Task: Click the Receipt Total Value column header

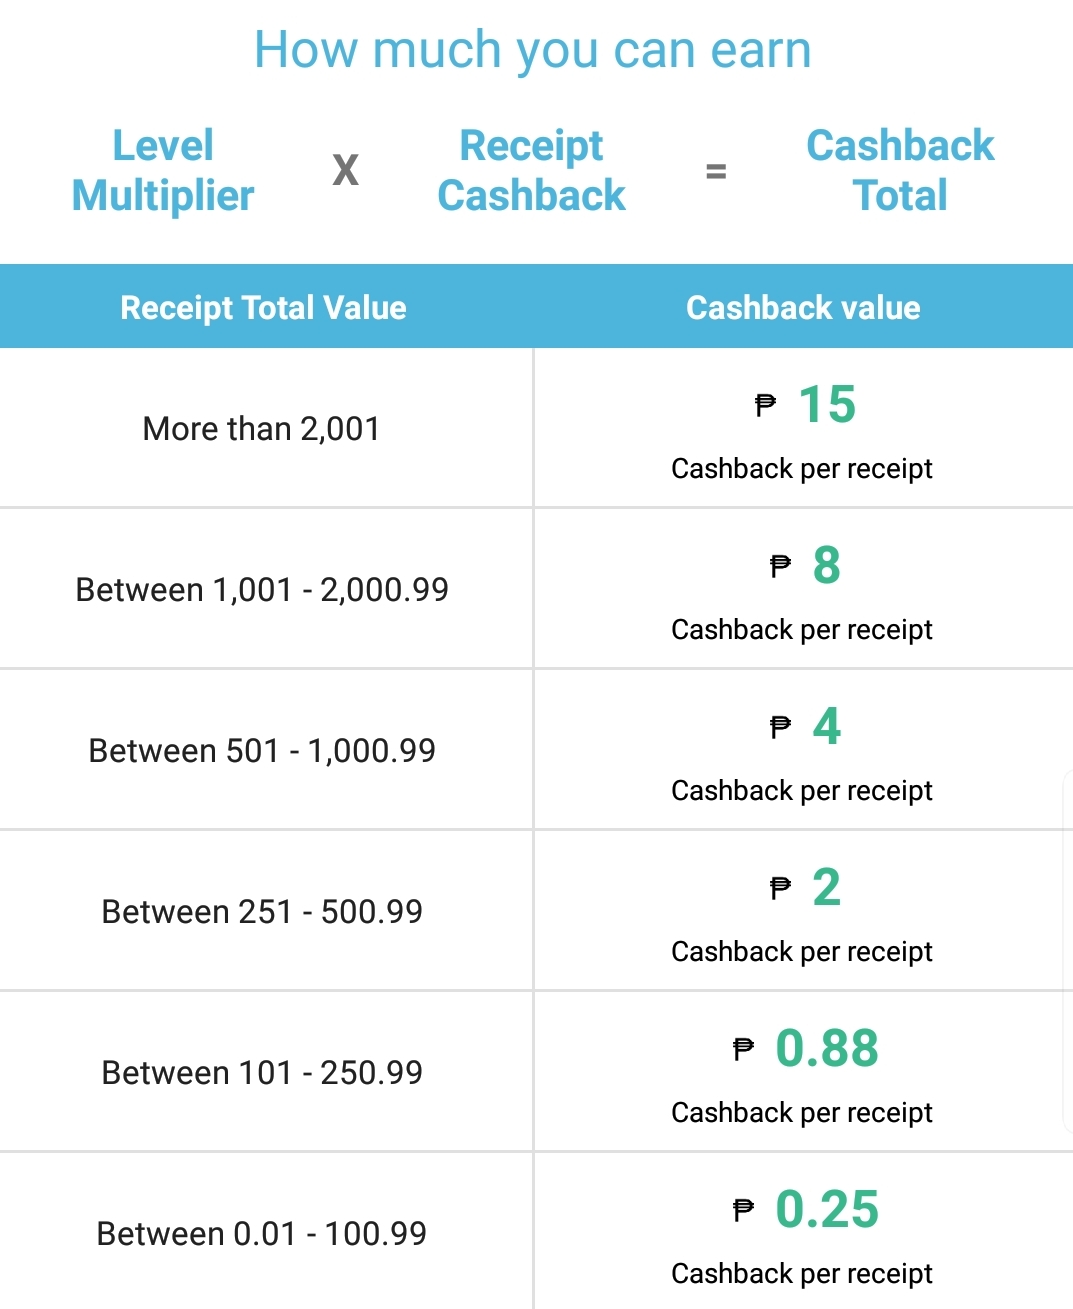Action: tap(263, 307)
